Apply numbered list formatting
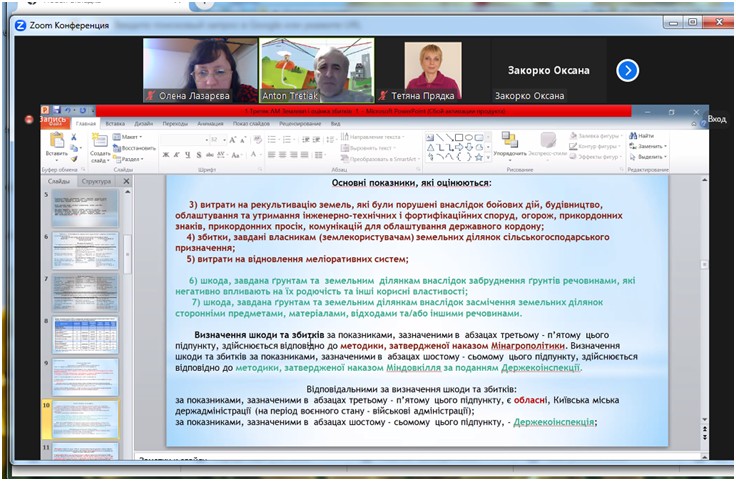736x481 pixels. pyautogui.click(x=287, y=140)
